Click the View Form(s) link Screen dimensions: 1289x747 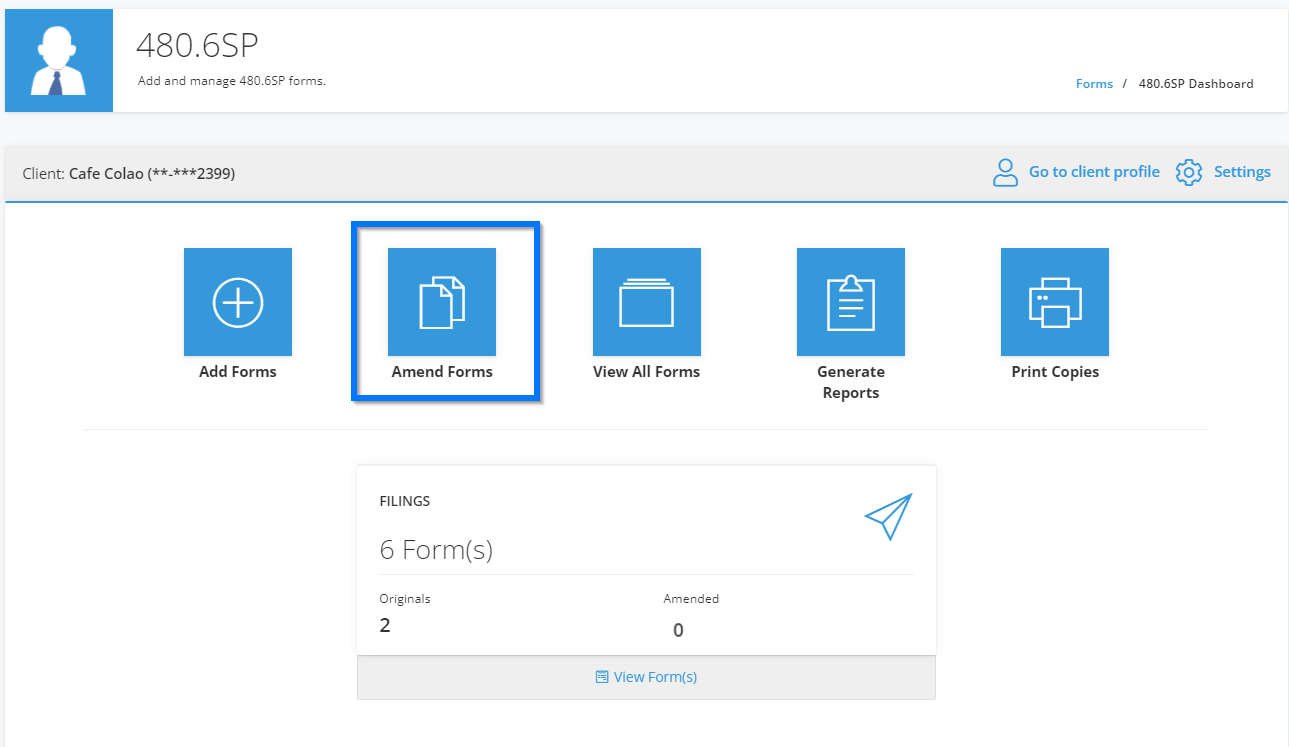[655, 677]
